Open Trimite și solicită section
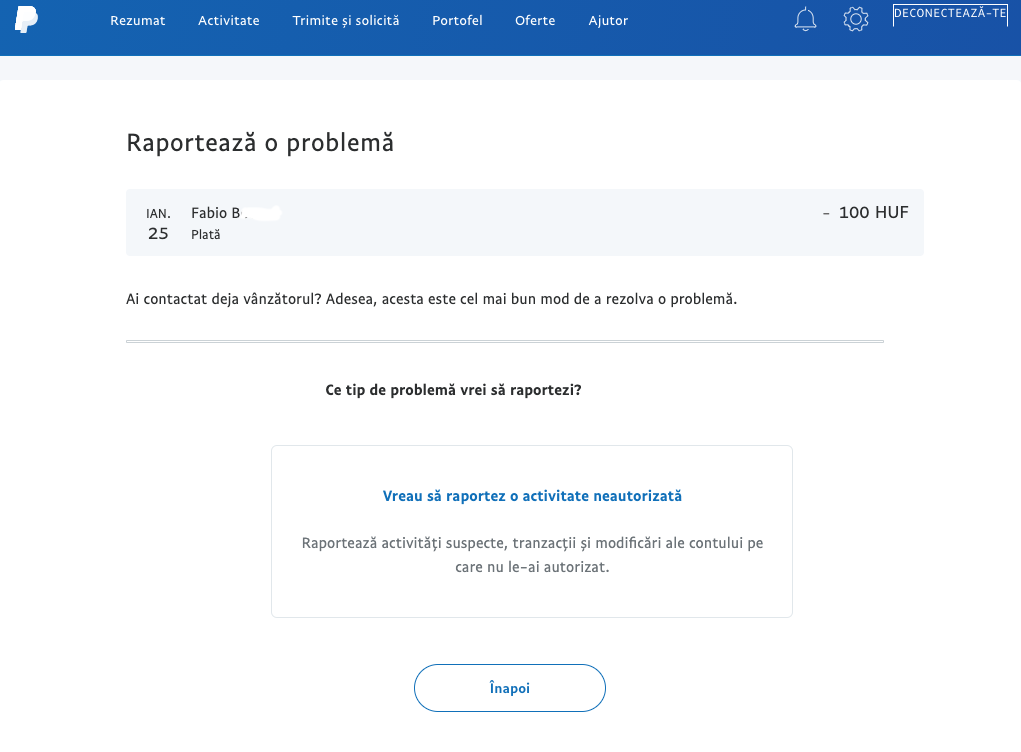1021x752 pixels. [x=345, y=20]
